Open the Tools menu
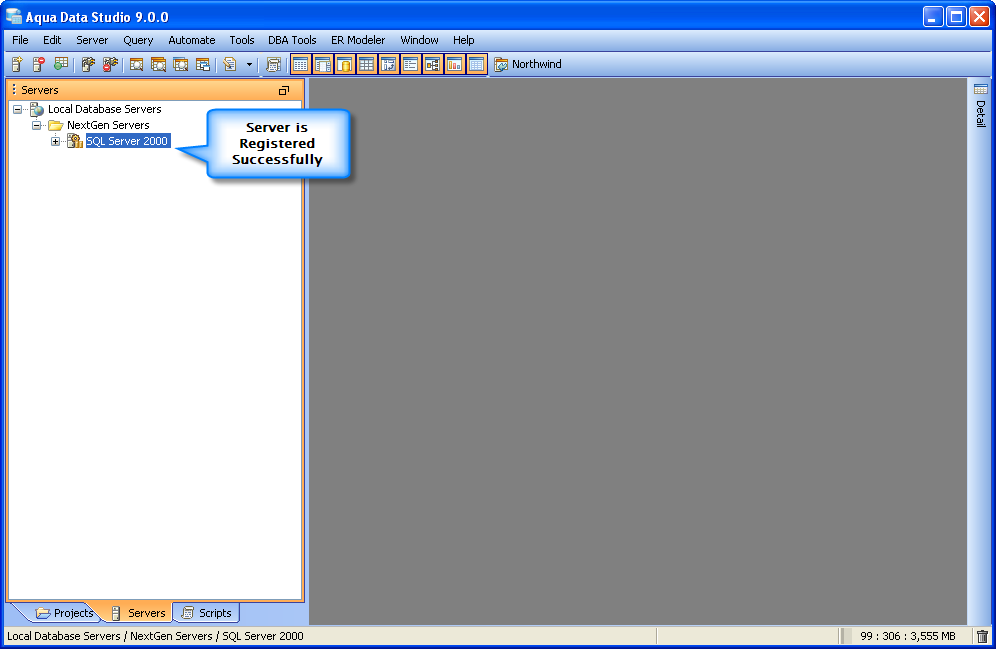This screenshot has height=649, width=996. coord(241,40)
